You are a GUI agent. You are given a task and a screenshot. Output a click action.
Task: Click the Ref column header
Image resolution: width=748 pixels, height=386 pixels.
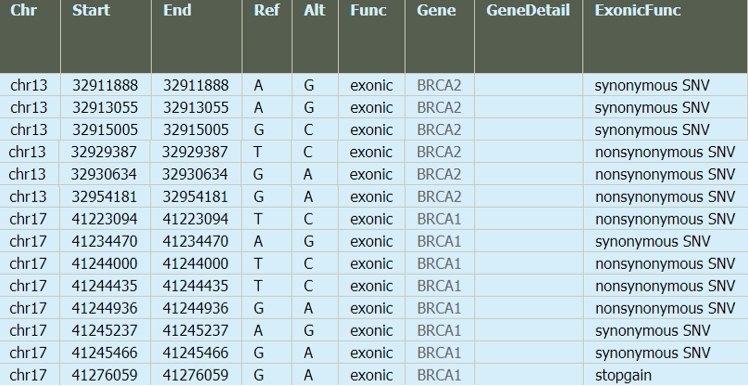267,10
